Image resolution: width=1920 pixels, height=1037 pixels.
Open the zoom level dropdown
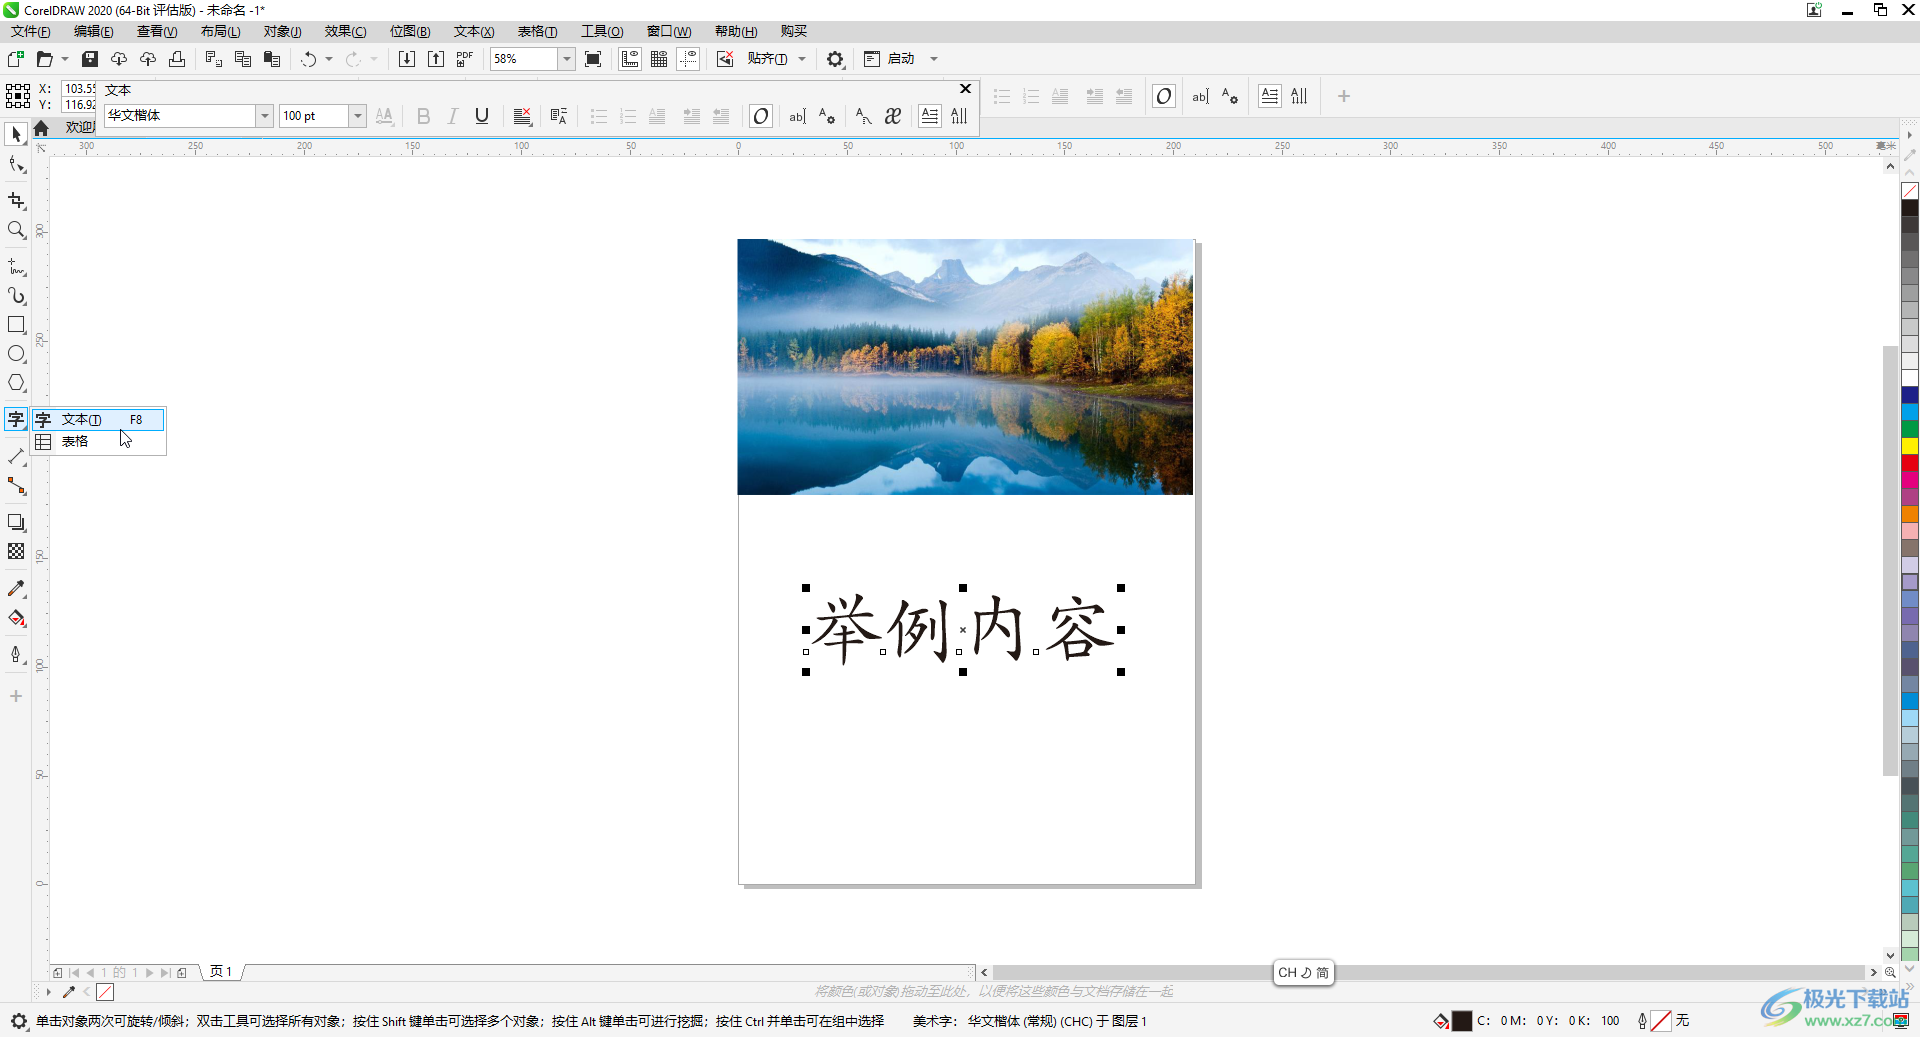[566, 59]
